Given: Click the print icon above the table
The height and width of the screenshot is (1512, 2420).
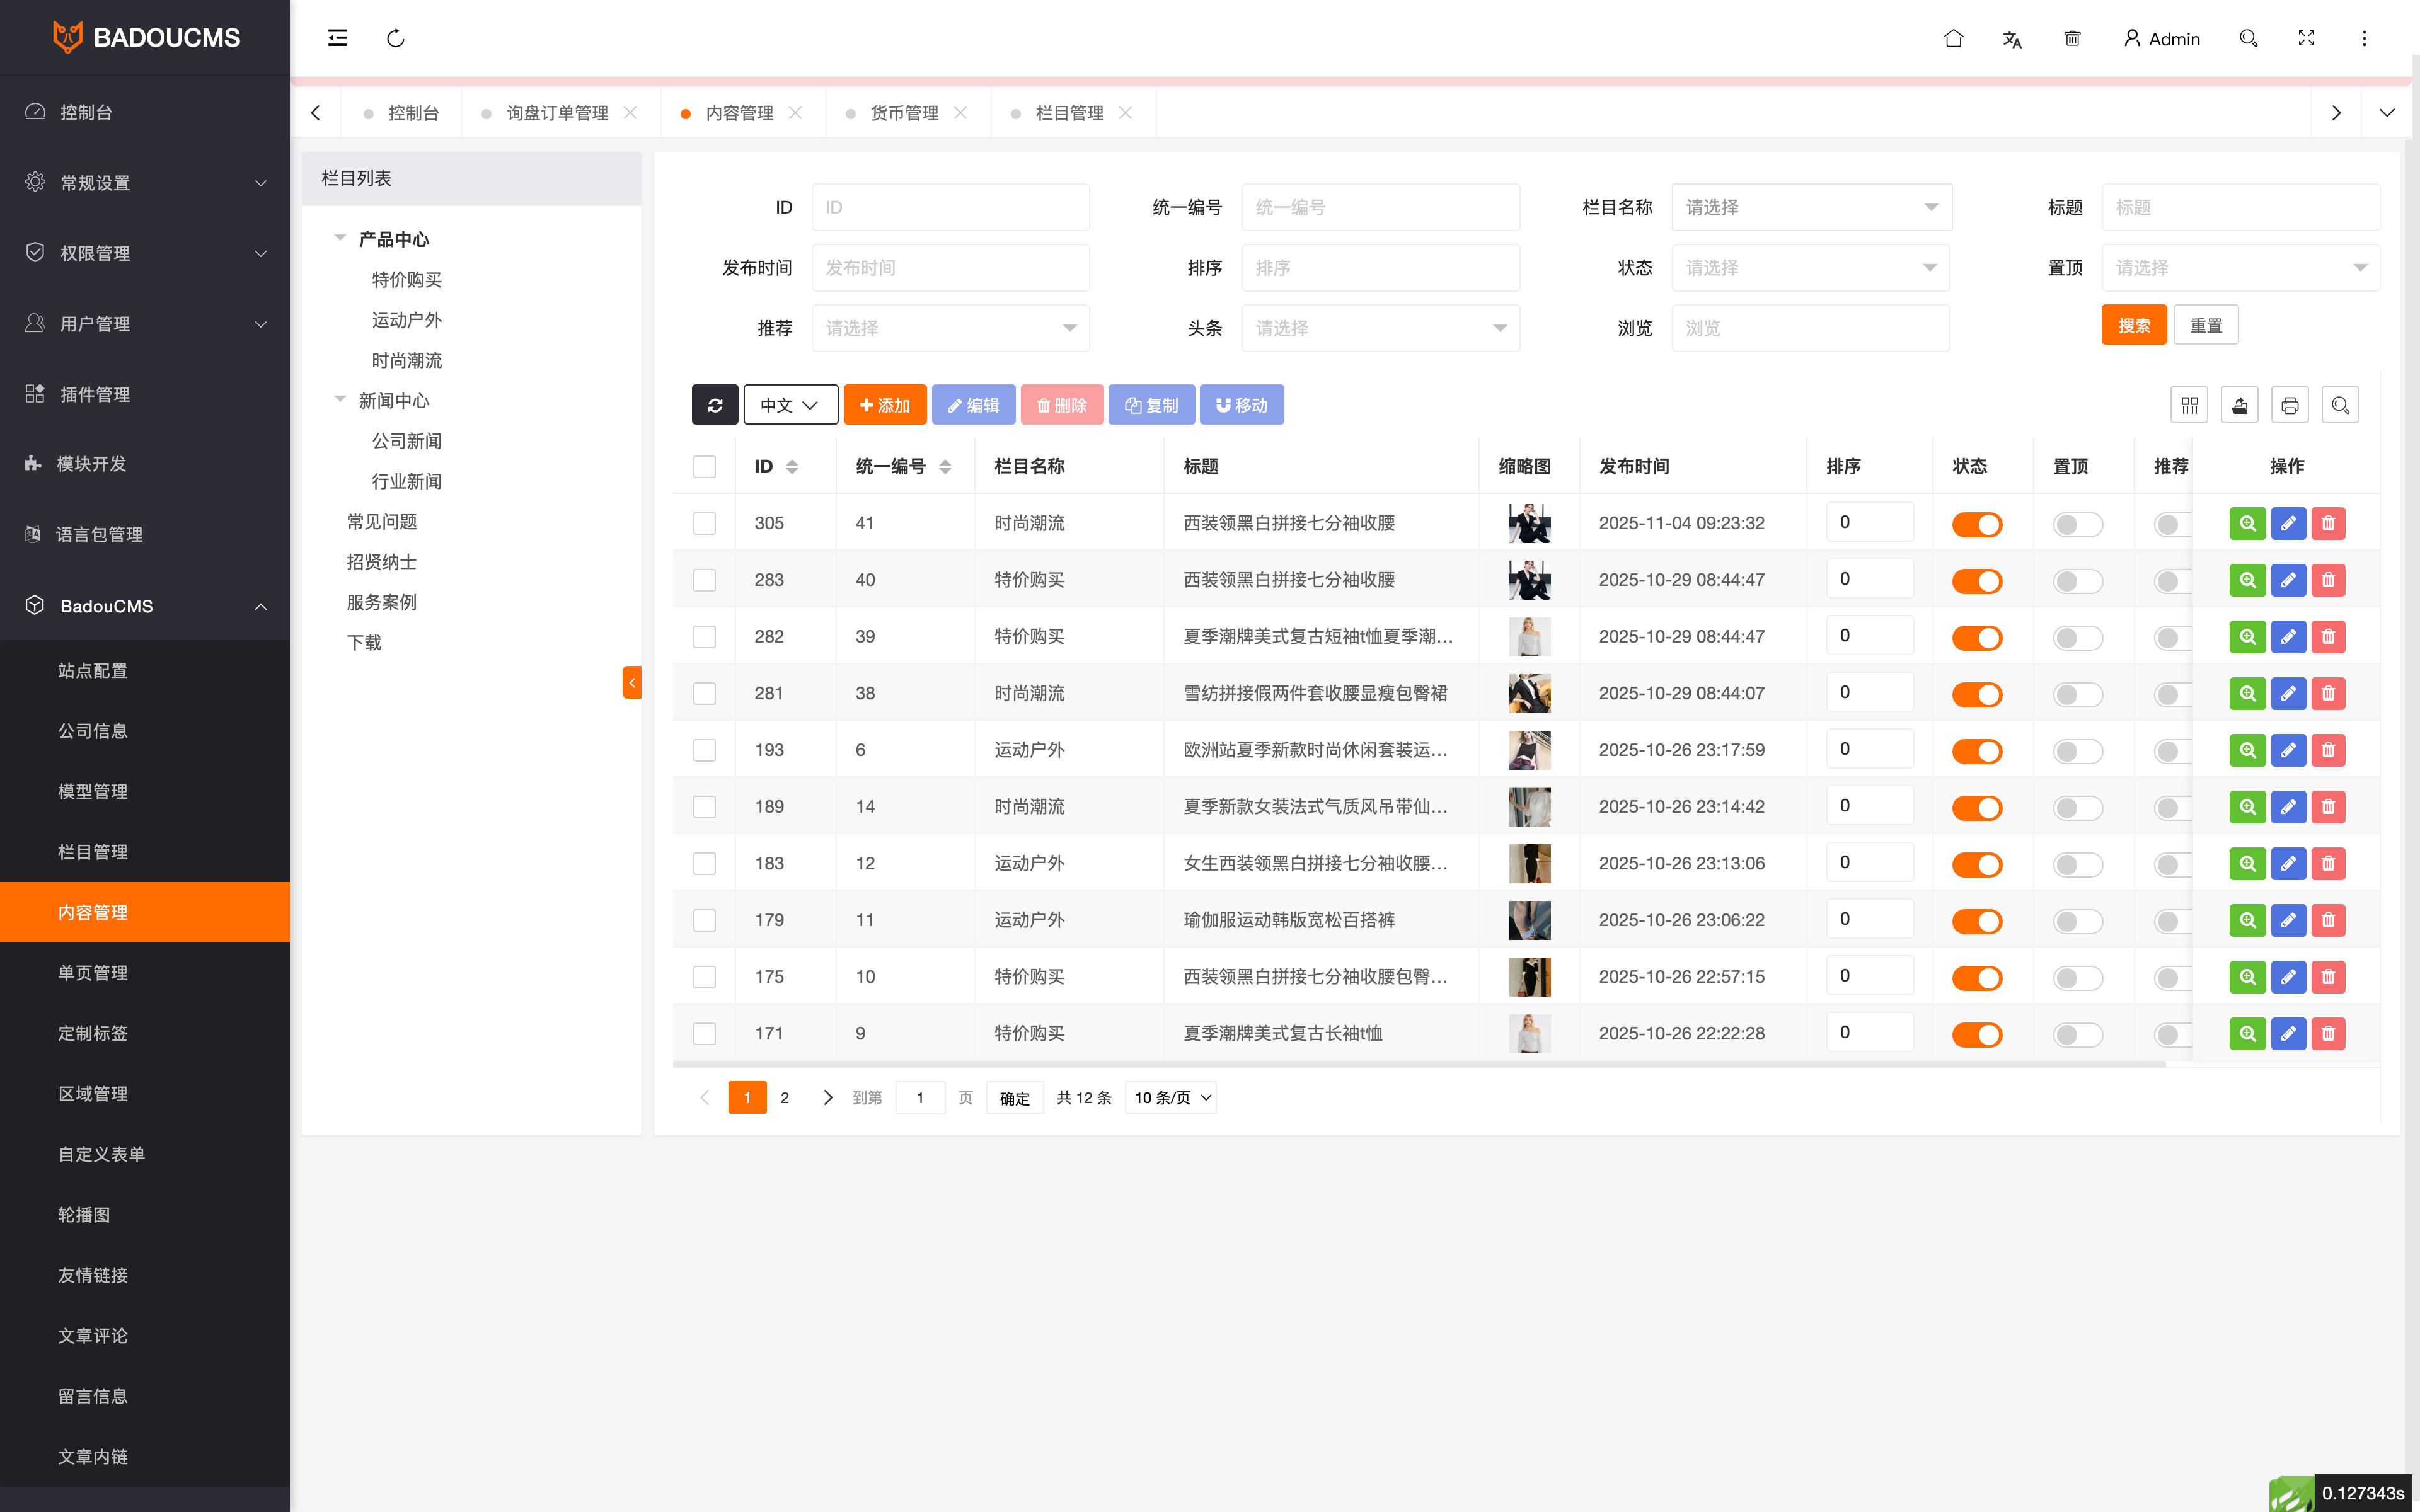Looking at the screenshot, I should tap(2289, 405).
